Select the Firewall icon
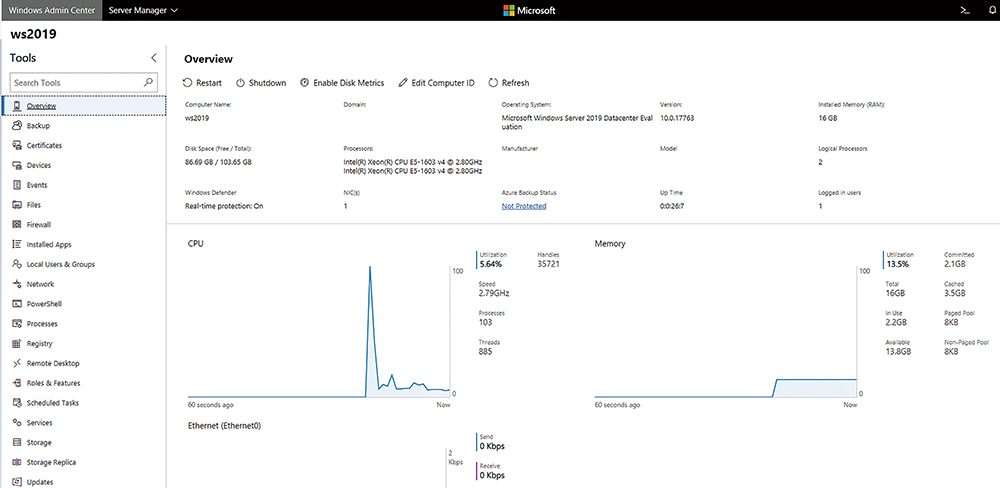Image resolution: width=1000 pixels, height=488 pixels. (x=17, y=225)
